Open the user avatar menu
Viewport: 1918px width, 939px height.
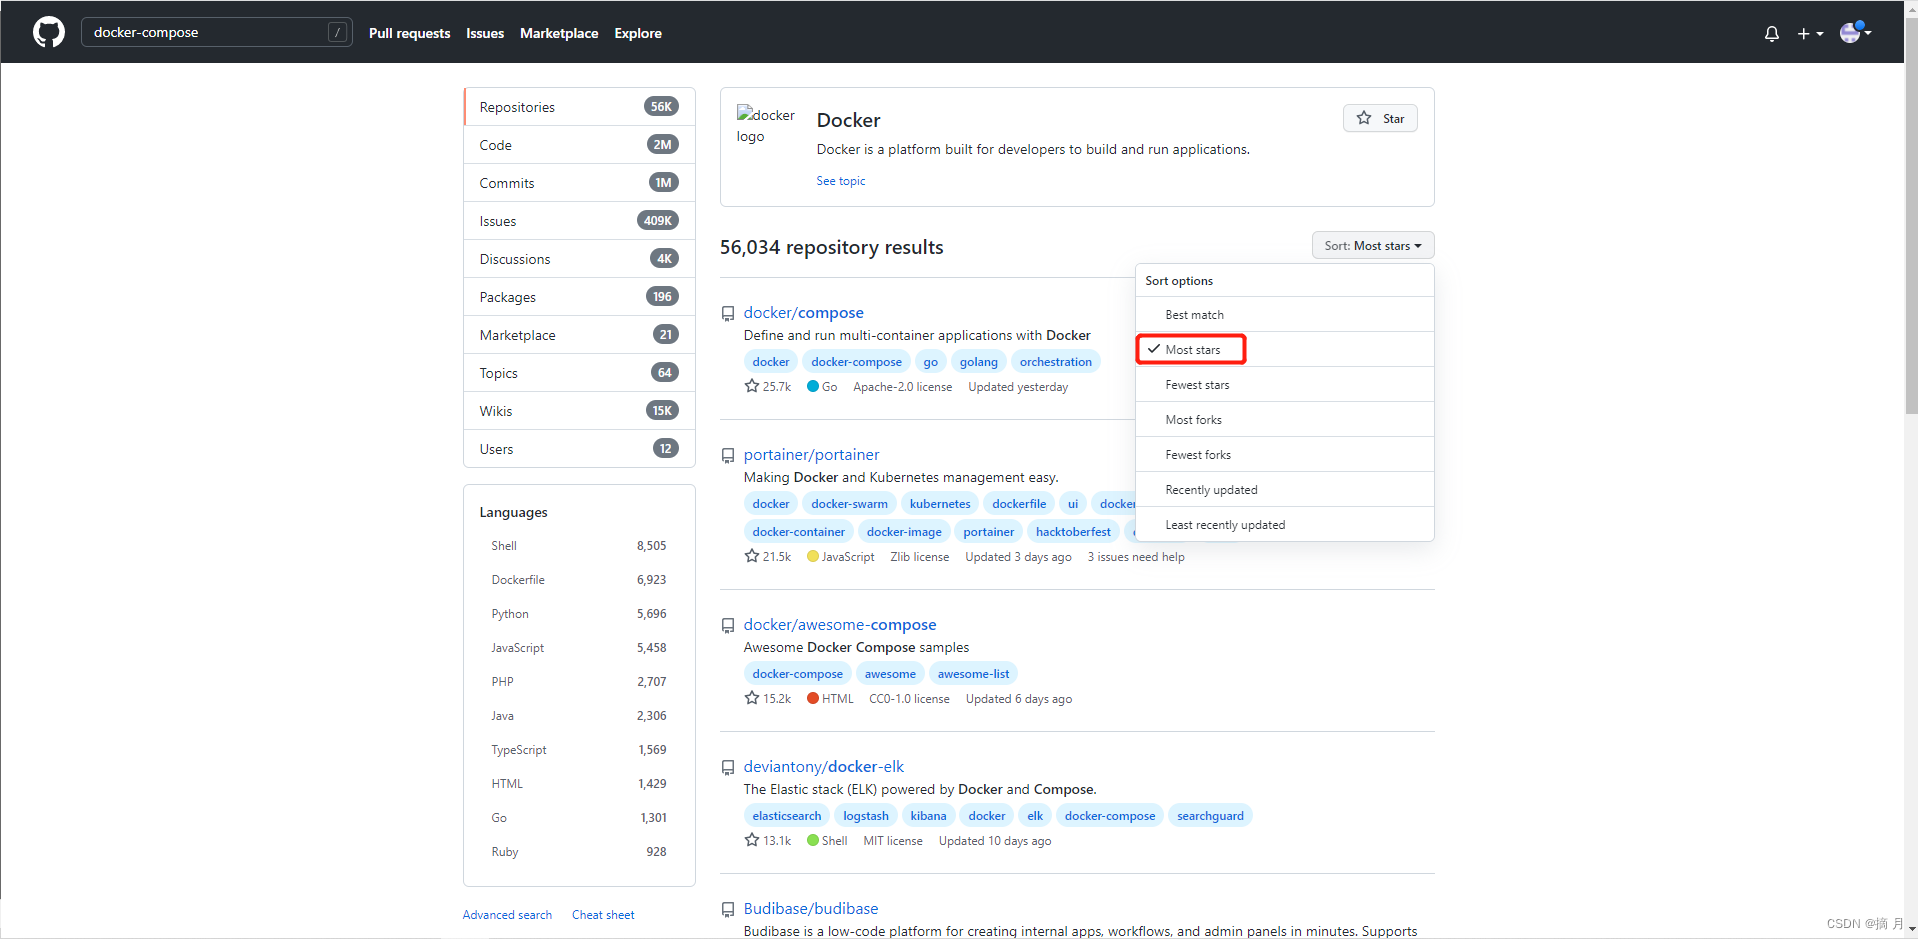click(1855, 32)
